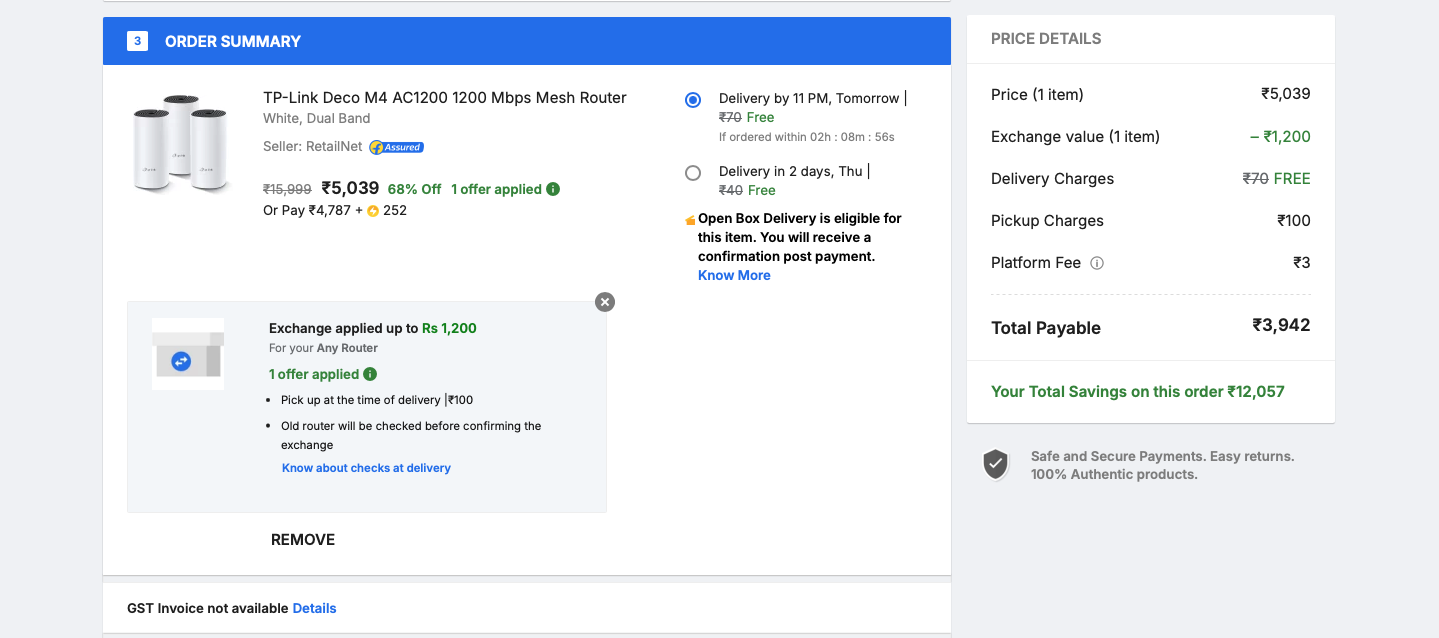Click the struck-through ₹15,999 original price
The image size is (1439, 638).
tap(287, 189)
